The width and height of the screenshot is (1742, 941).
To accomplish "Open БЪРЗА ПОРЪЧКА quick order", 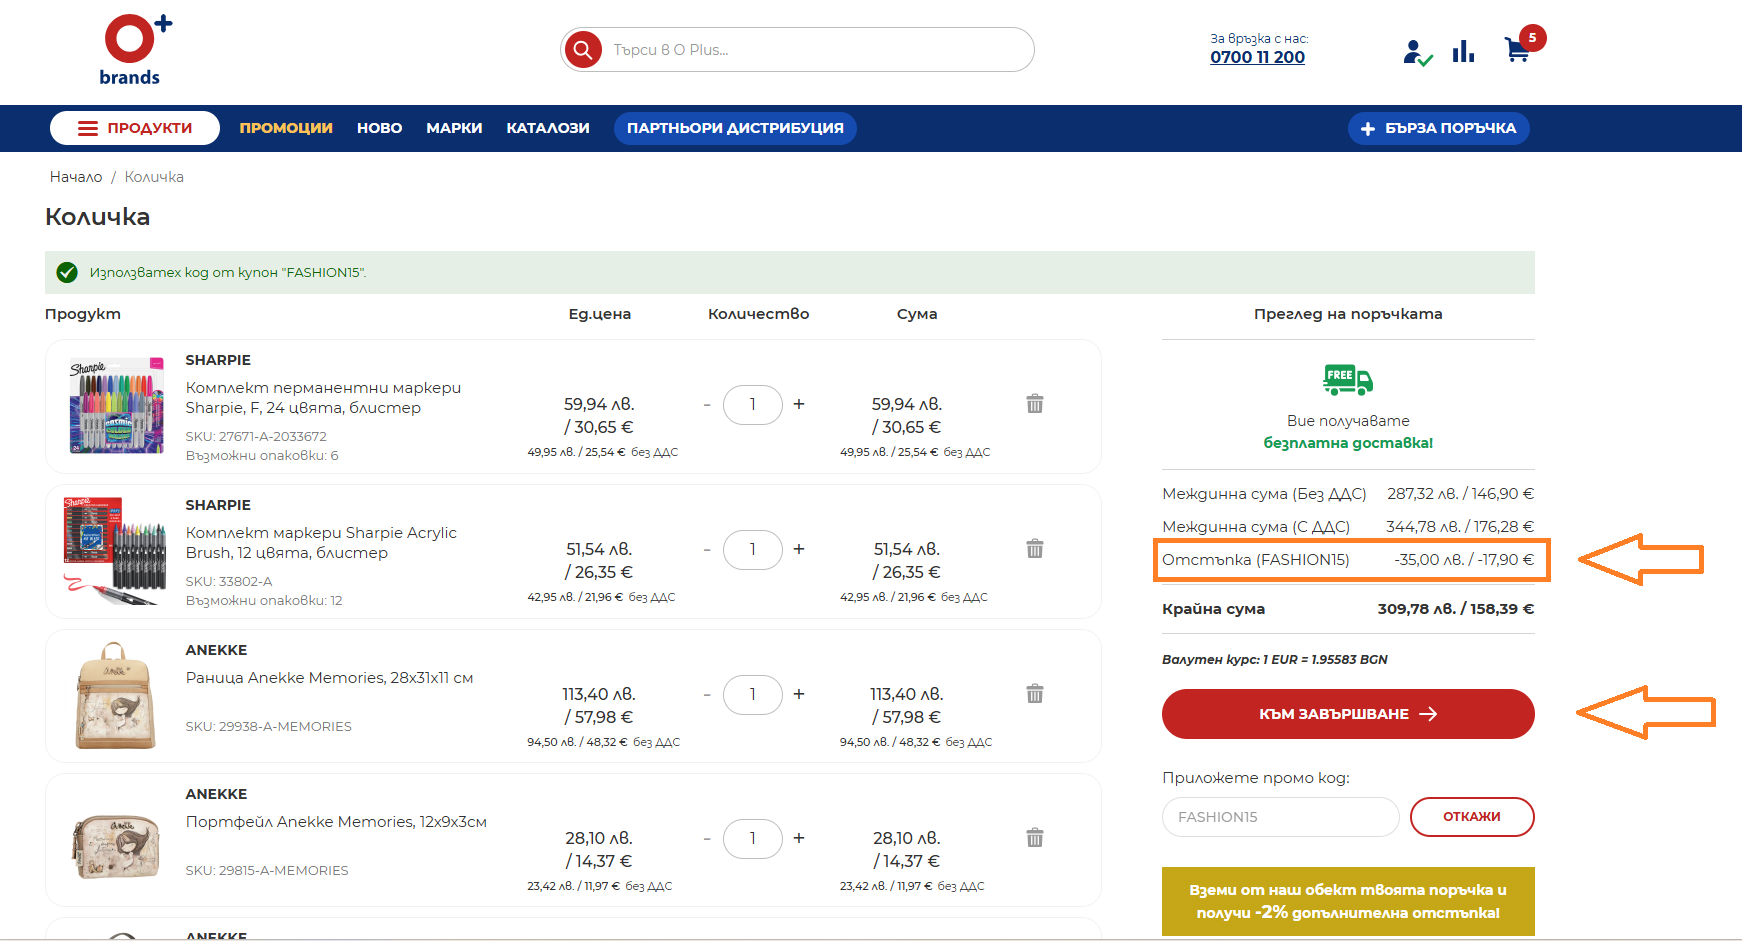I will tap(1438, 128).
